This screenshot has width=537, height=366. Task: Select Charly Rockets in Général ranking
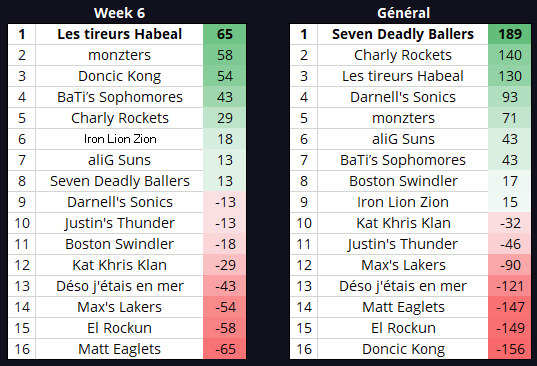tap(403, 55)
